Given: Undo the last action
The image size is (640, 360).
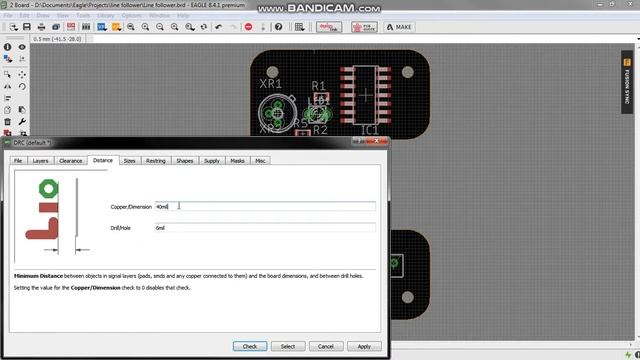Looking at the screenshot, I should click(x=219, y=27).
